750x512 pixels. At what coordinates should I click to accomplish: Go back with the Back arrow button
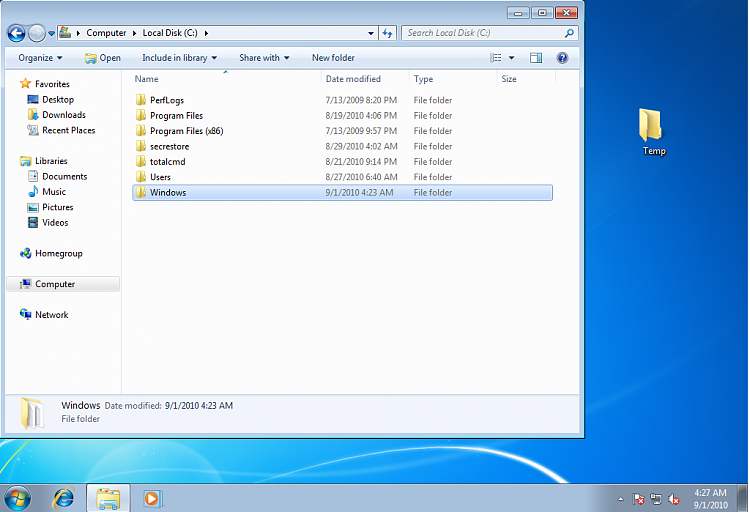coord(16,33)
